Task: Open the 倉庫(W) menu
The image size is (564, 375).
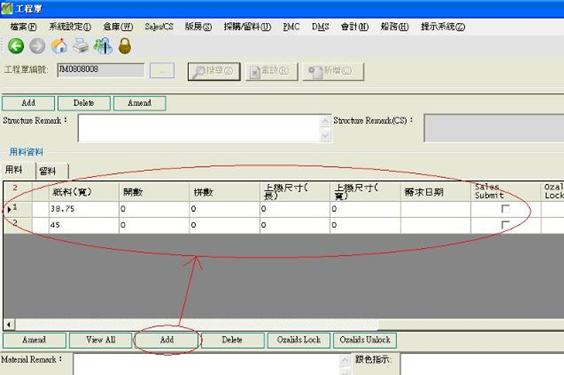Action: [118, 27]
